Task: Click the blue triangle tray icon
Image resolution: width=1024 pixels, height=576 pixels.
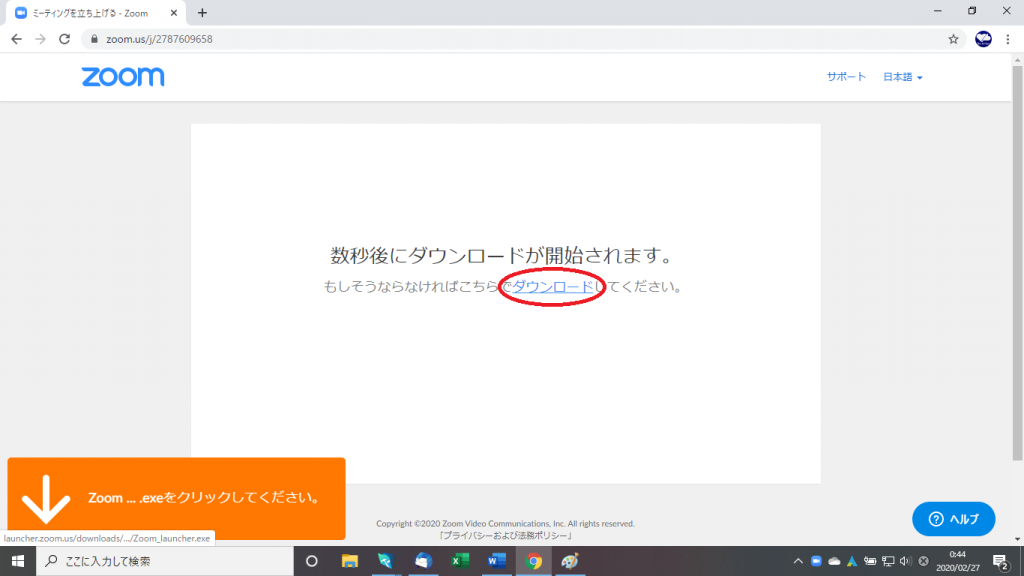Action: click(852, 561)
